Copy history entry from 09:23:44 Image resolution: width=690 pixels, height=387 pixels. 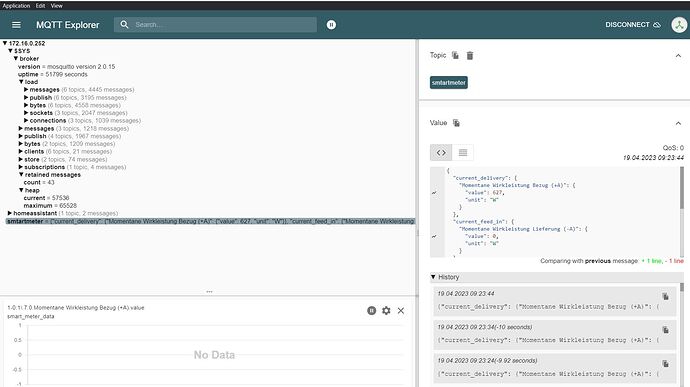pos(665,296)
